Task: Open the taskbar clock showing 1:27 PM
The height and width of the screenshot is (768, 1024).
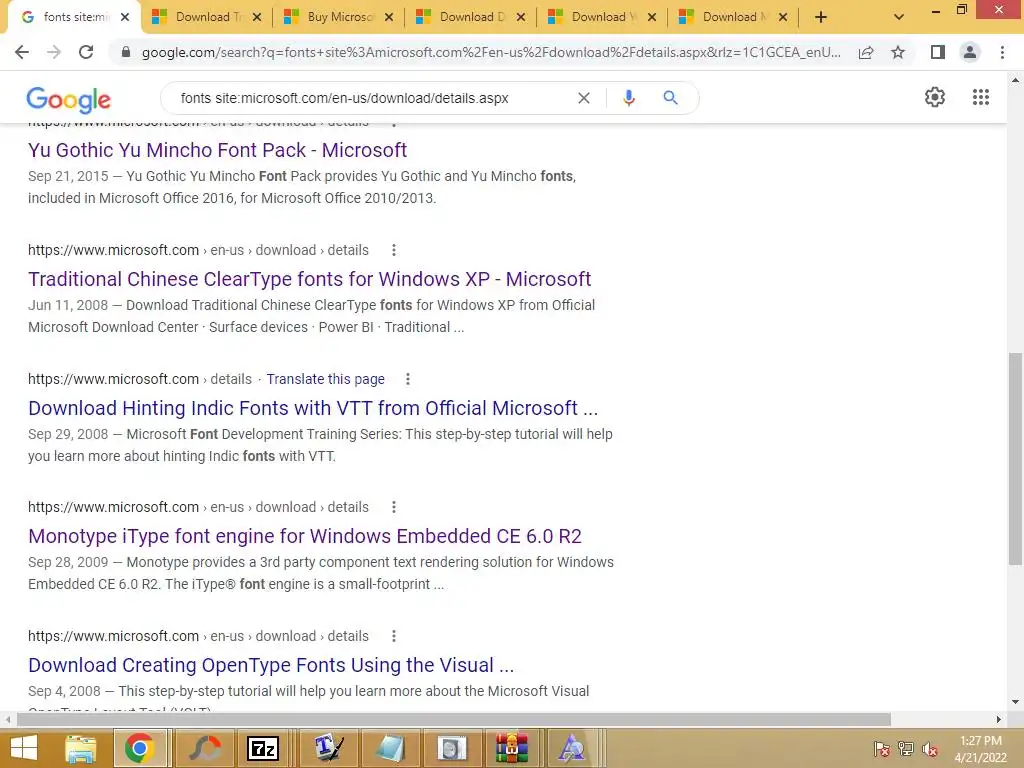Action: tap(980, 749)
